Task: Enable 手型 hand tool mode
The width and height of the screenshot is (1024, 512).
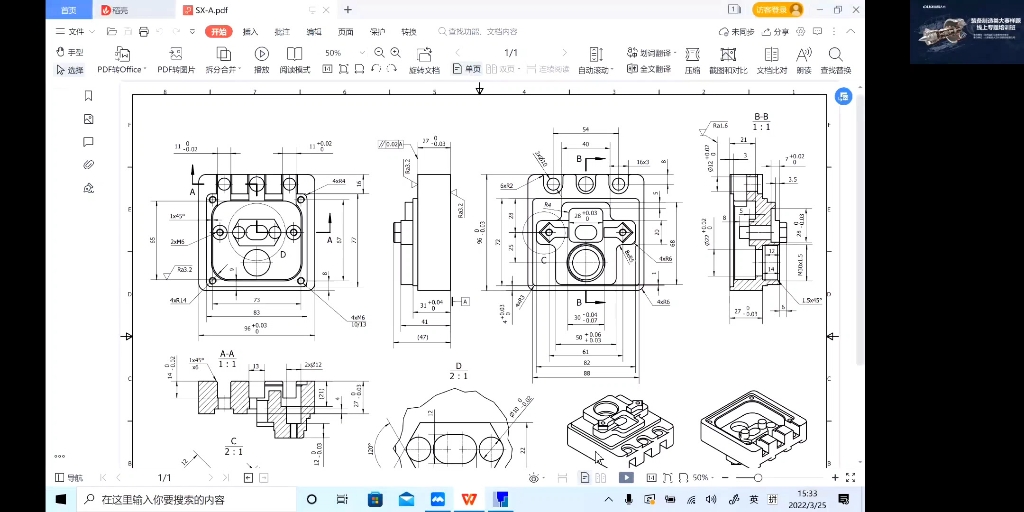Action: (x=70, y=52)
